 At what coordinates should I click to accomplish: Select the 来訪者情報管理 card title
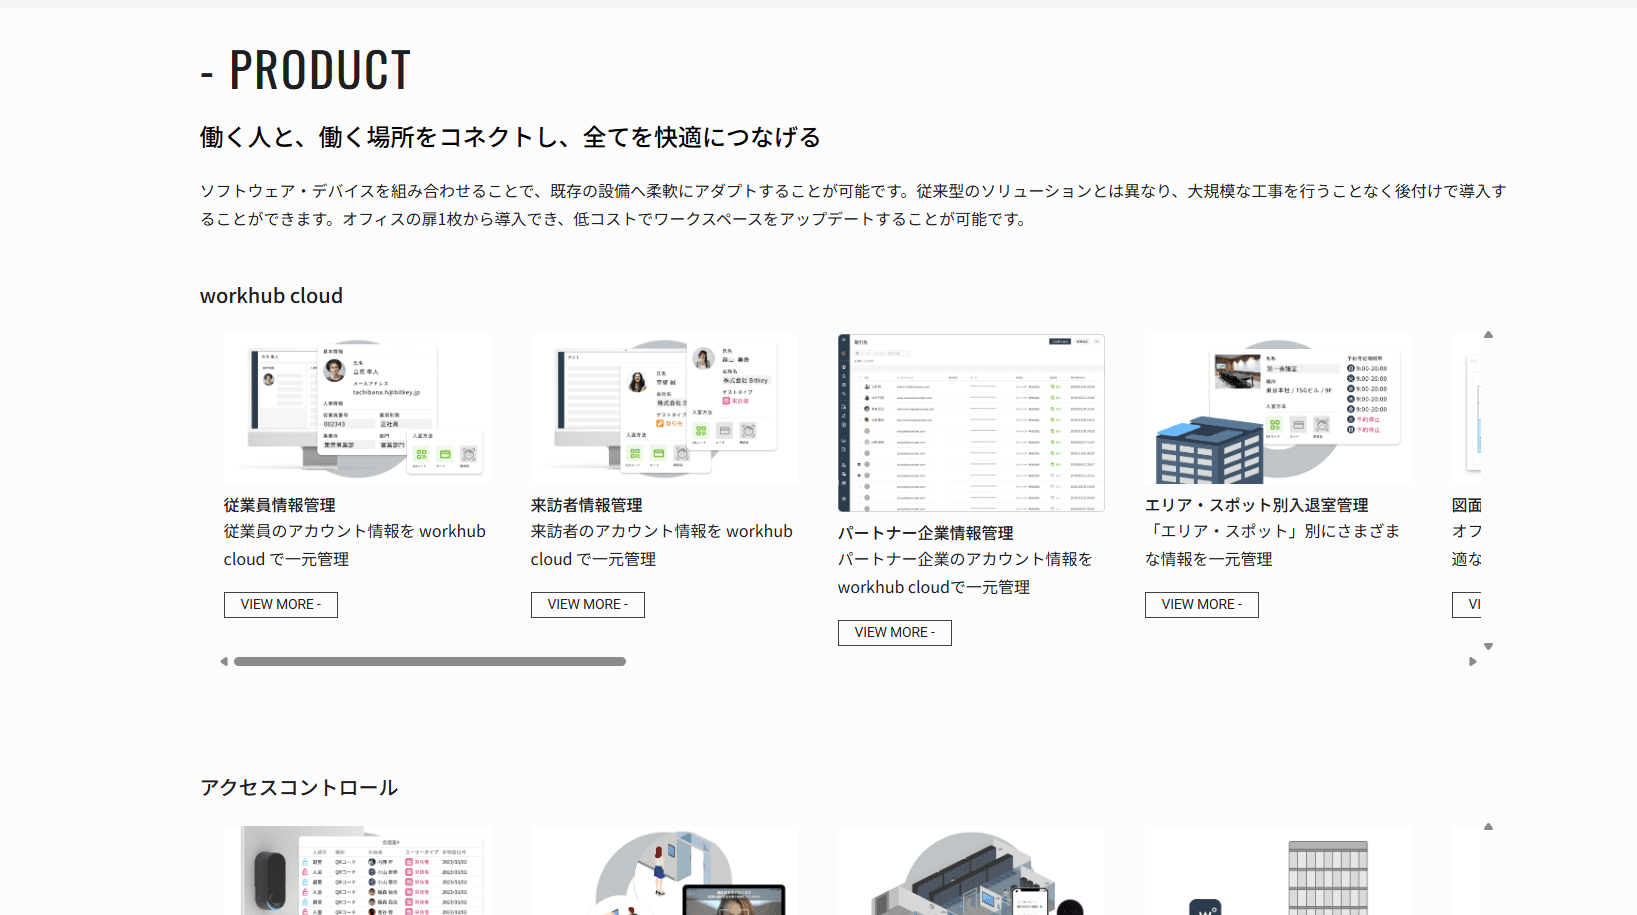point(587,505)
